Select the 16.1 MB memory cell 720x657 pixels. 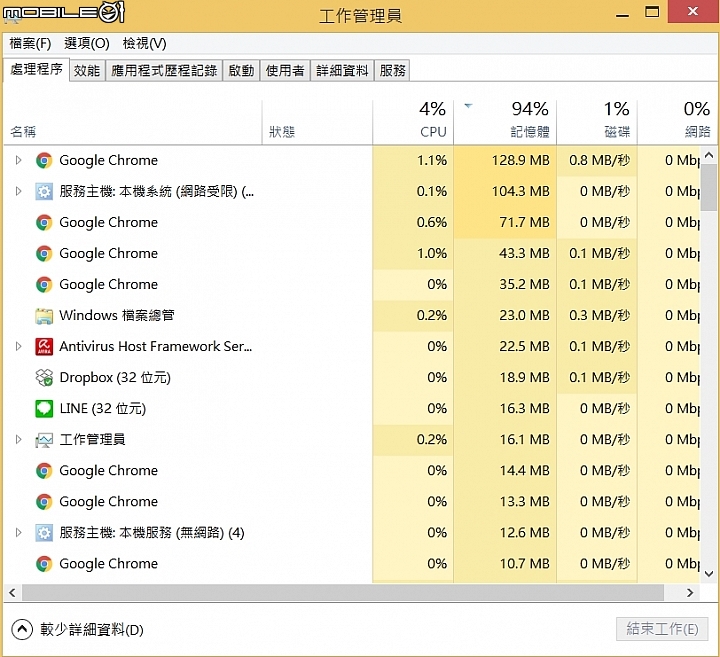505,439
